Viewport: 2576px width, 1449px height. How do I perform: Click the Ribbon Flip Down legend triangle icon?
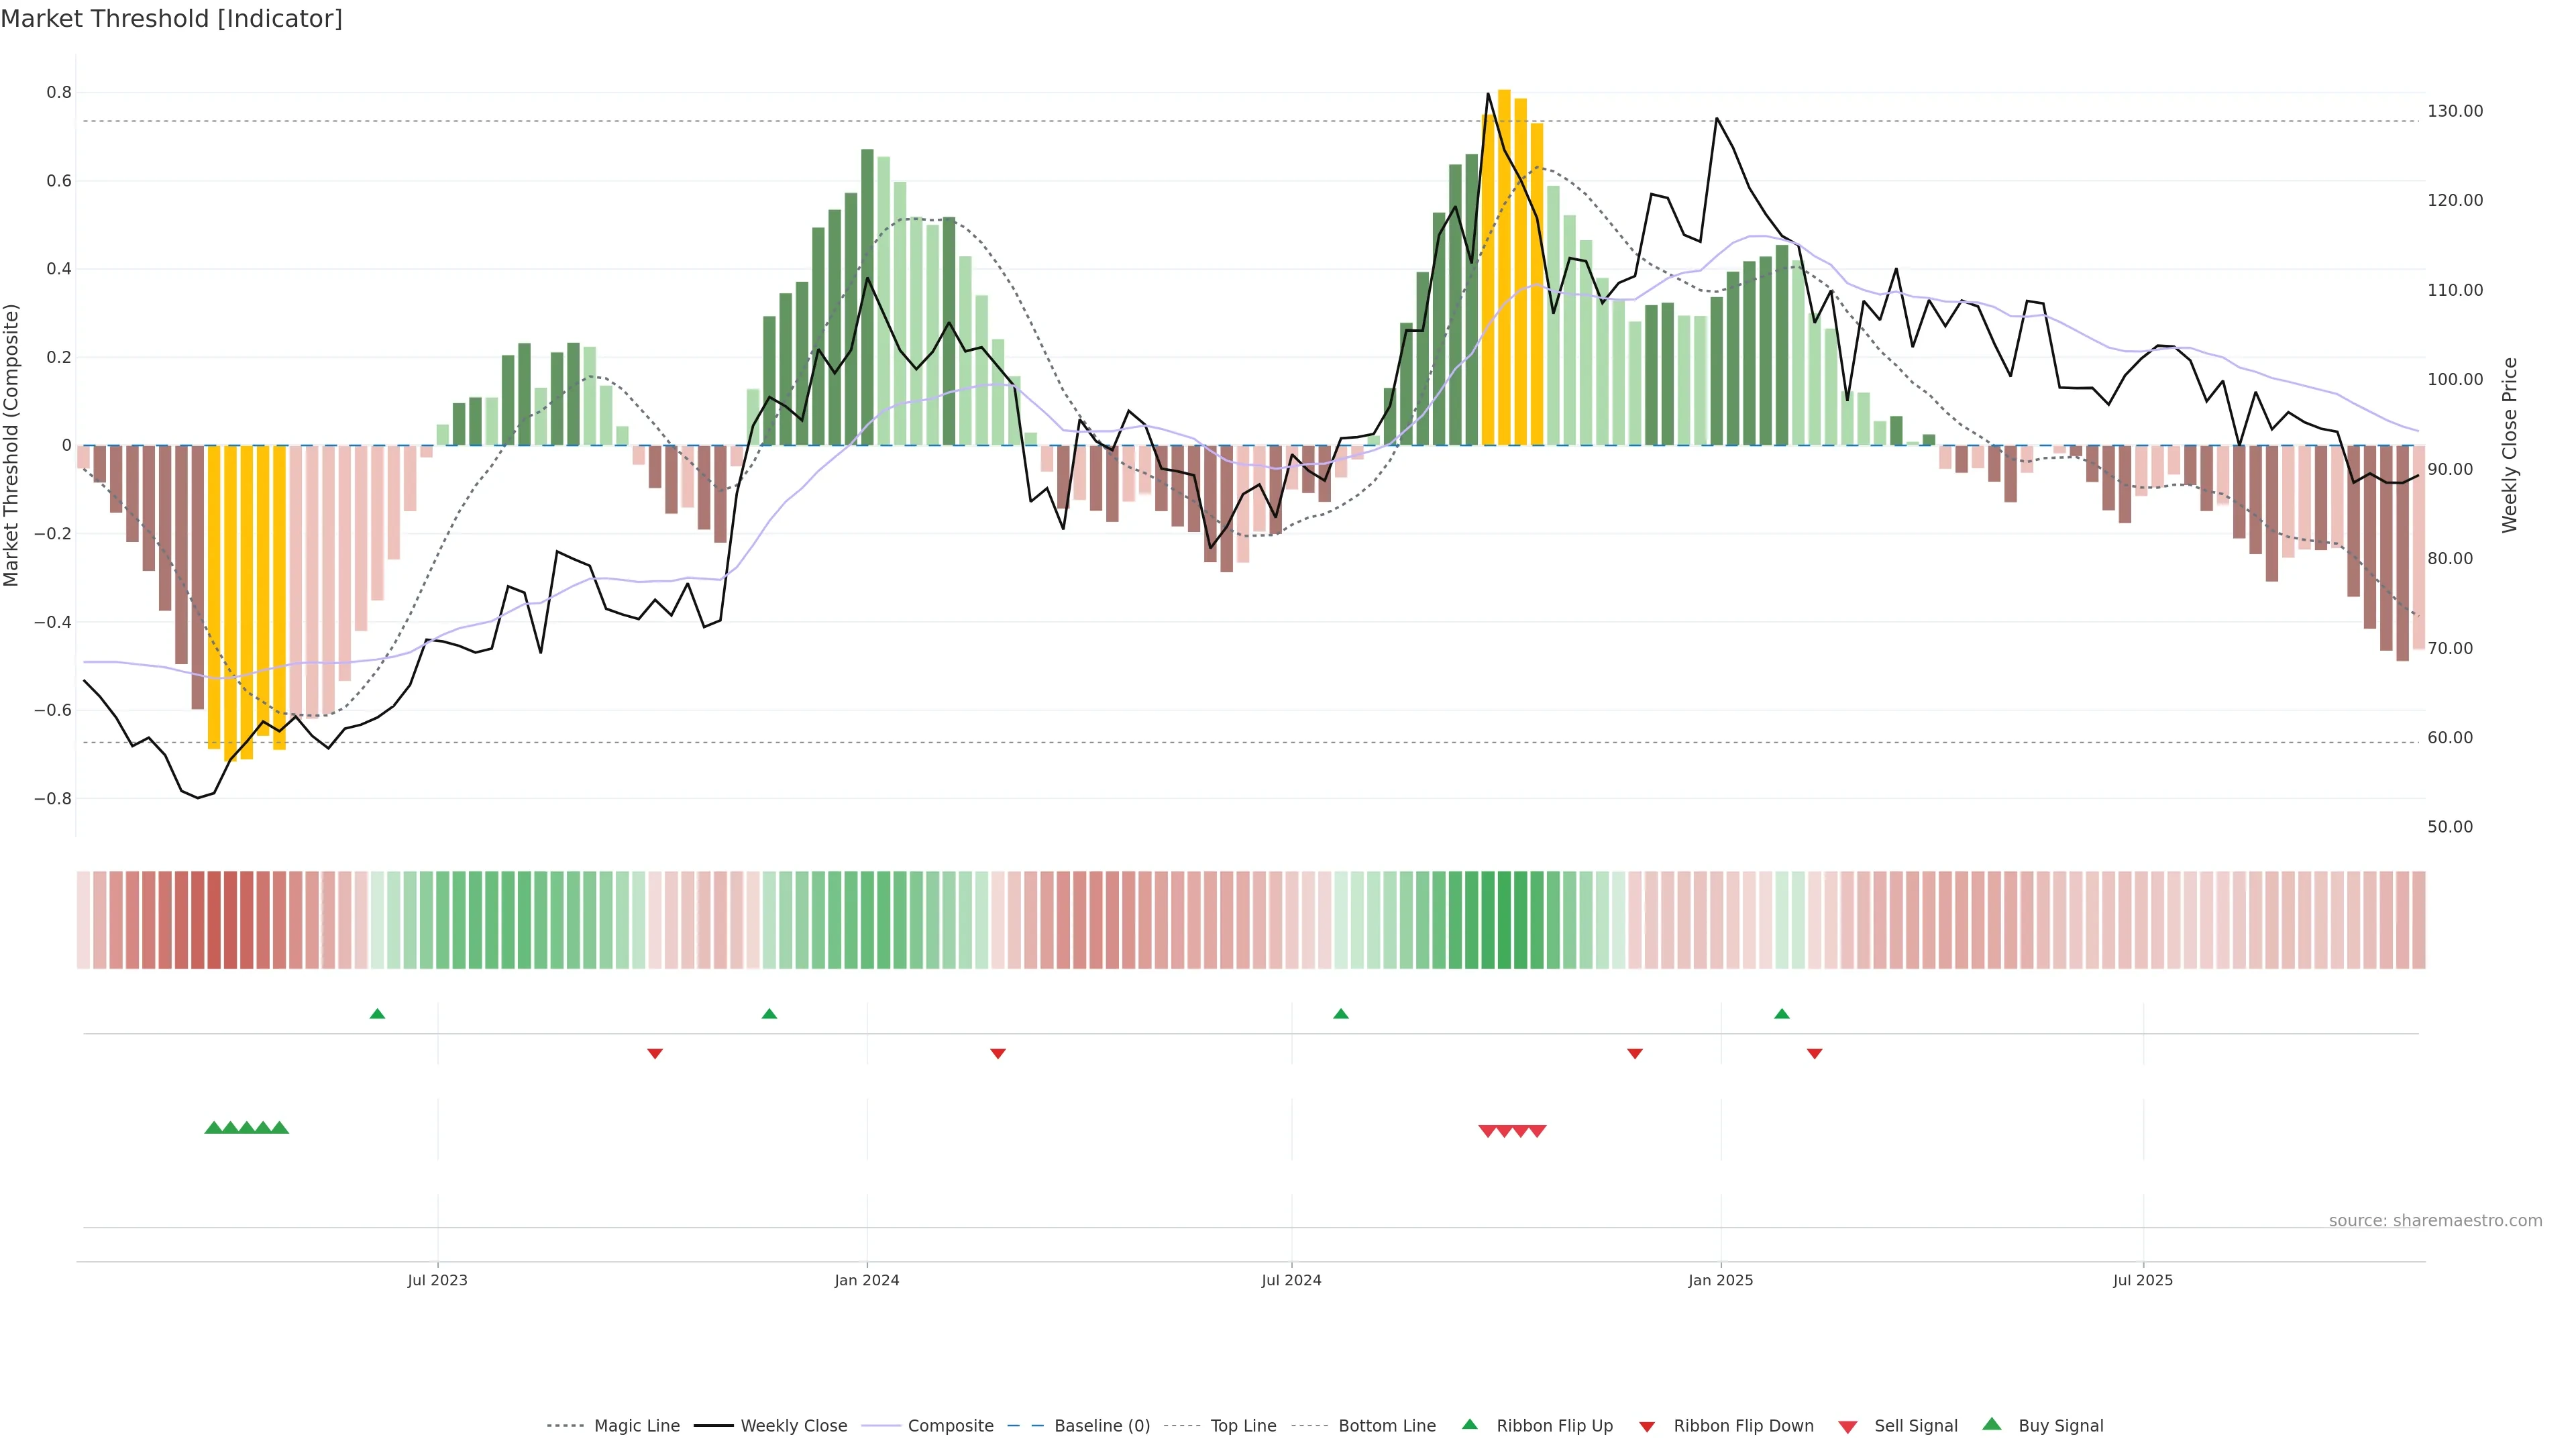click(1647, 1427)
